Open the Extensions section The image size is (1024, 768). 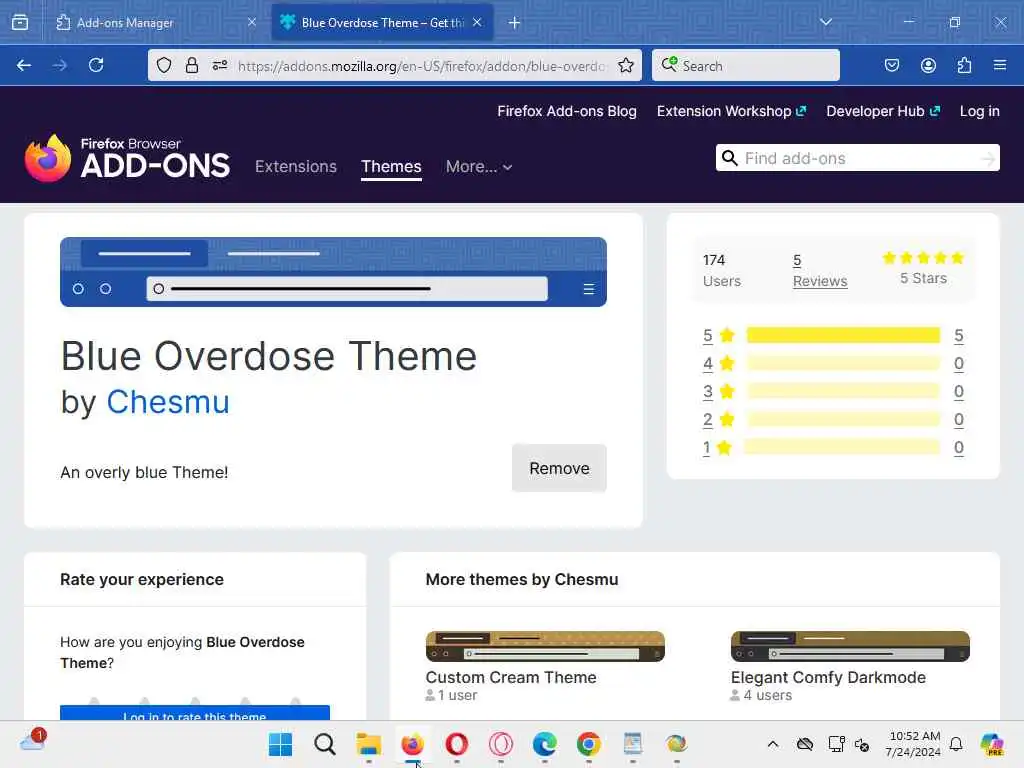(296, 167)
